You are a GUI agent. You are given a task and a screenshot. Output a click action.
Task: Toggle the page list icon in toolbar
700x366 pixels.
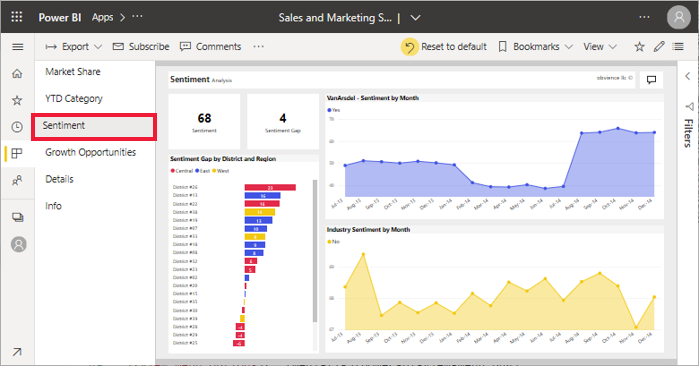coord(678,46)
